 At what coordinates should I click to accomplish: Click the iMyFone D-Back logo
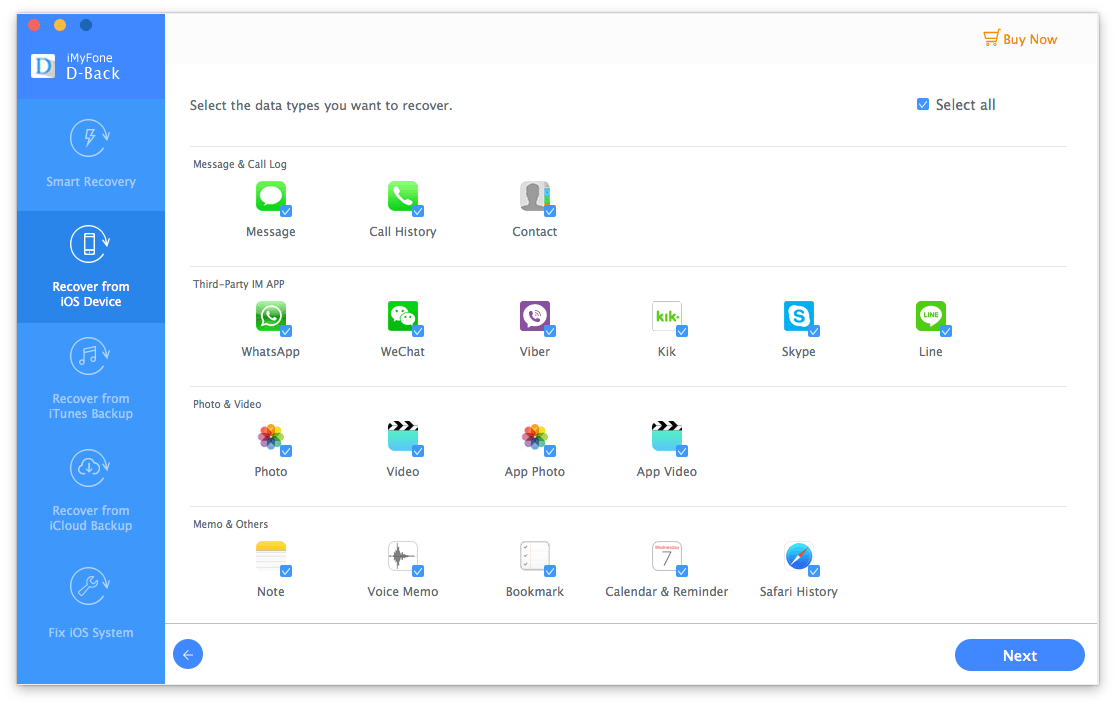pos(43,66)
